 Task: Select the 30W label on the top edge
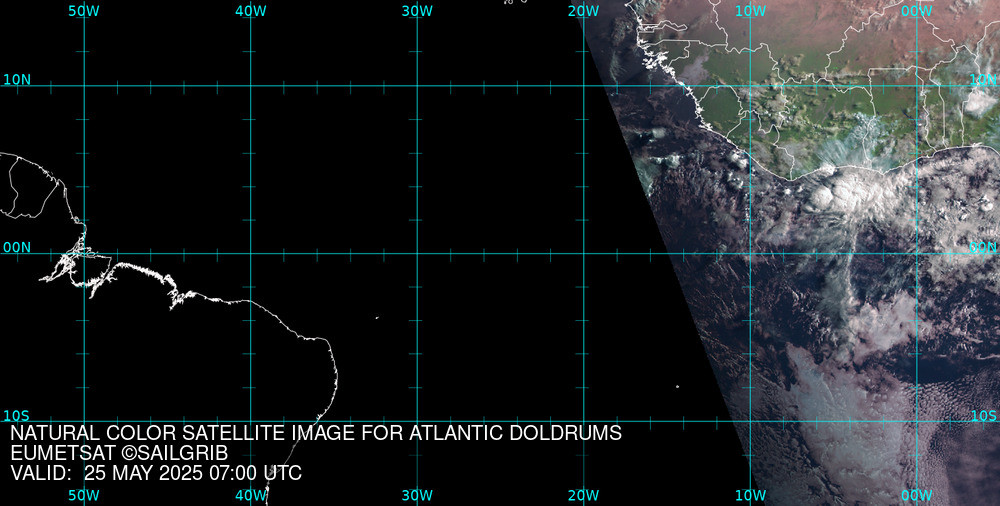tap(418, 11)
